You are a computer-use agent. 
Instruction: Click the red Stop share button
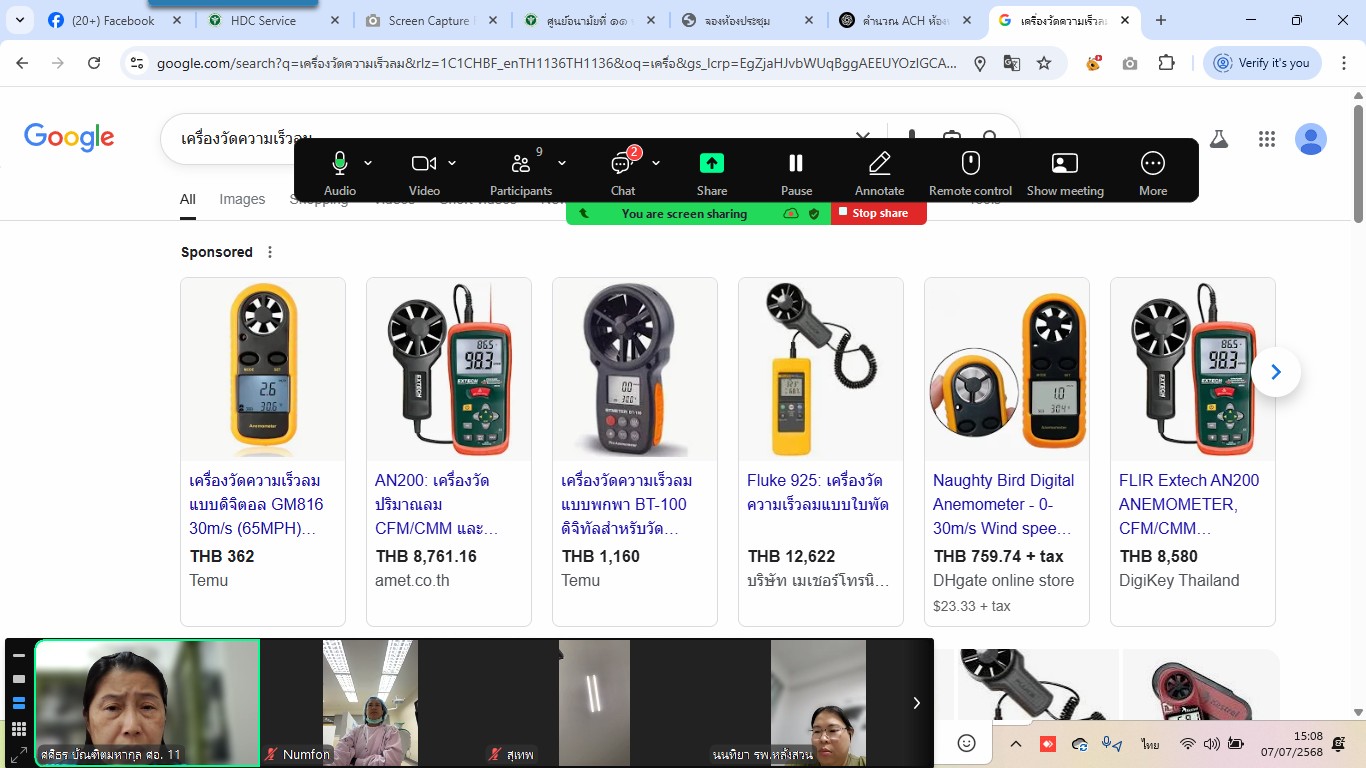tap(878, 213)
